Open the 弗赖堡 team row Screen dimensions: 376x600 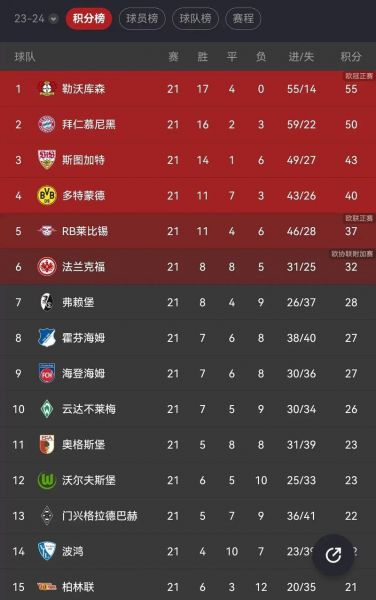coord(188,302)
